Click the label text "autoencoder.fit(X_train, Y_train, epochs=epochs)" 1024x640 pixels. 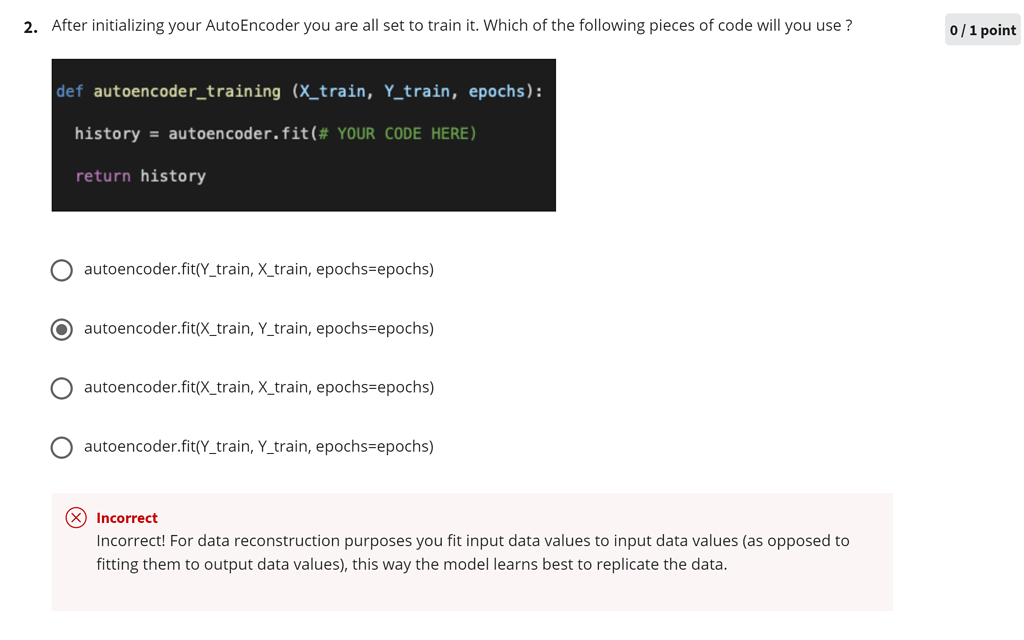point(259,328)
